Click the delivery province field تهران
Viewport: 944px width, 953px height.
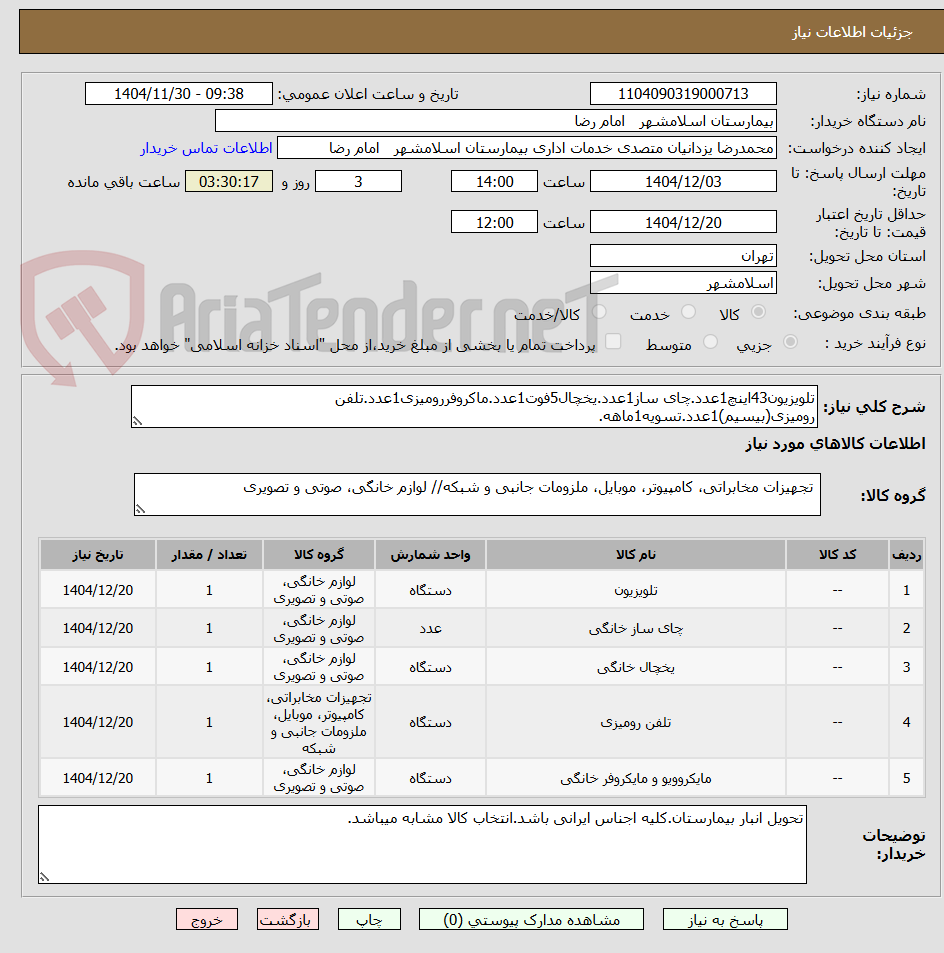point(683,256)
